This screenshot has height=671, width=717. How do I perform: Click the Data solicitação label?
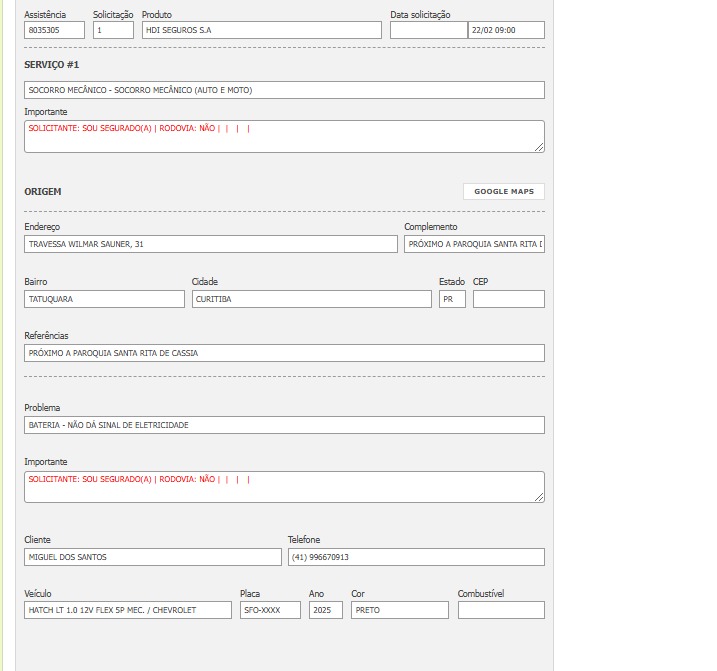pyautogui.click(x=420, y=15)
